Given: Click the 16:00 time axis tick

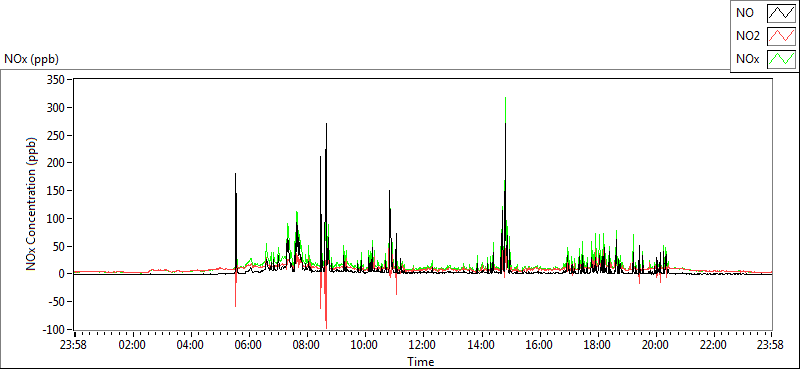Looking at the screenshot, I should (539, 345).
